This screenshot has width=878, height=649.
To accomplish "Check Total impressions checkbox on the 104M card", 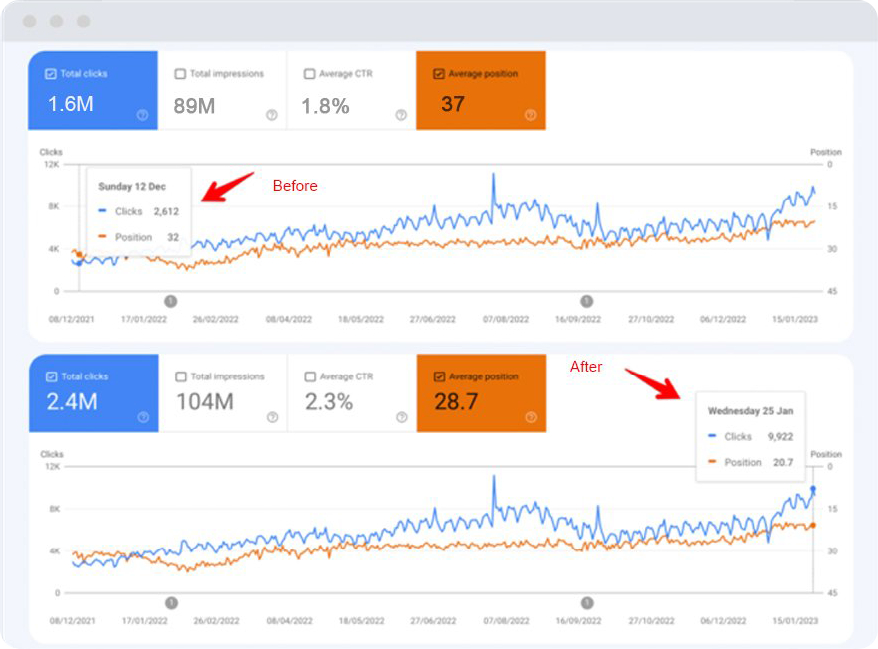I will [180, 377].
